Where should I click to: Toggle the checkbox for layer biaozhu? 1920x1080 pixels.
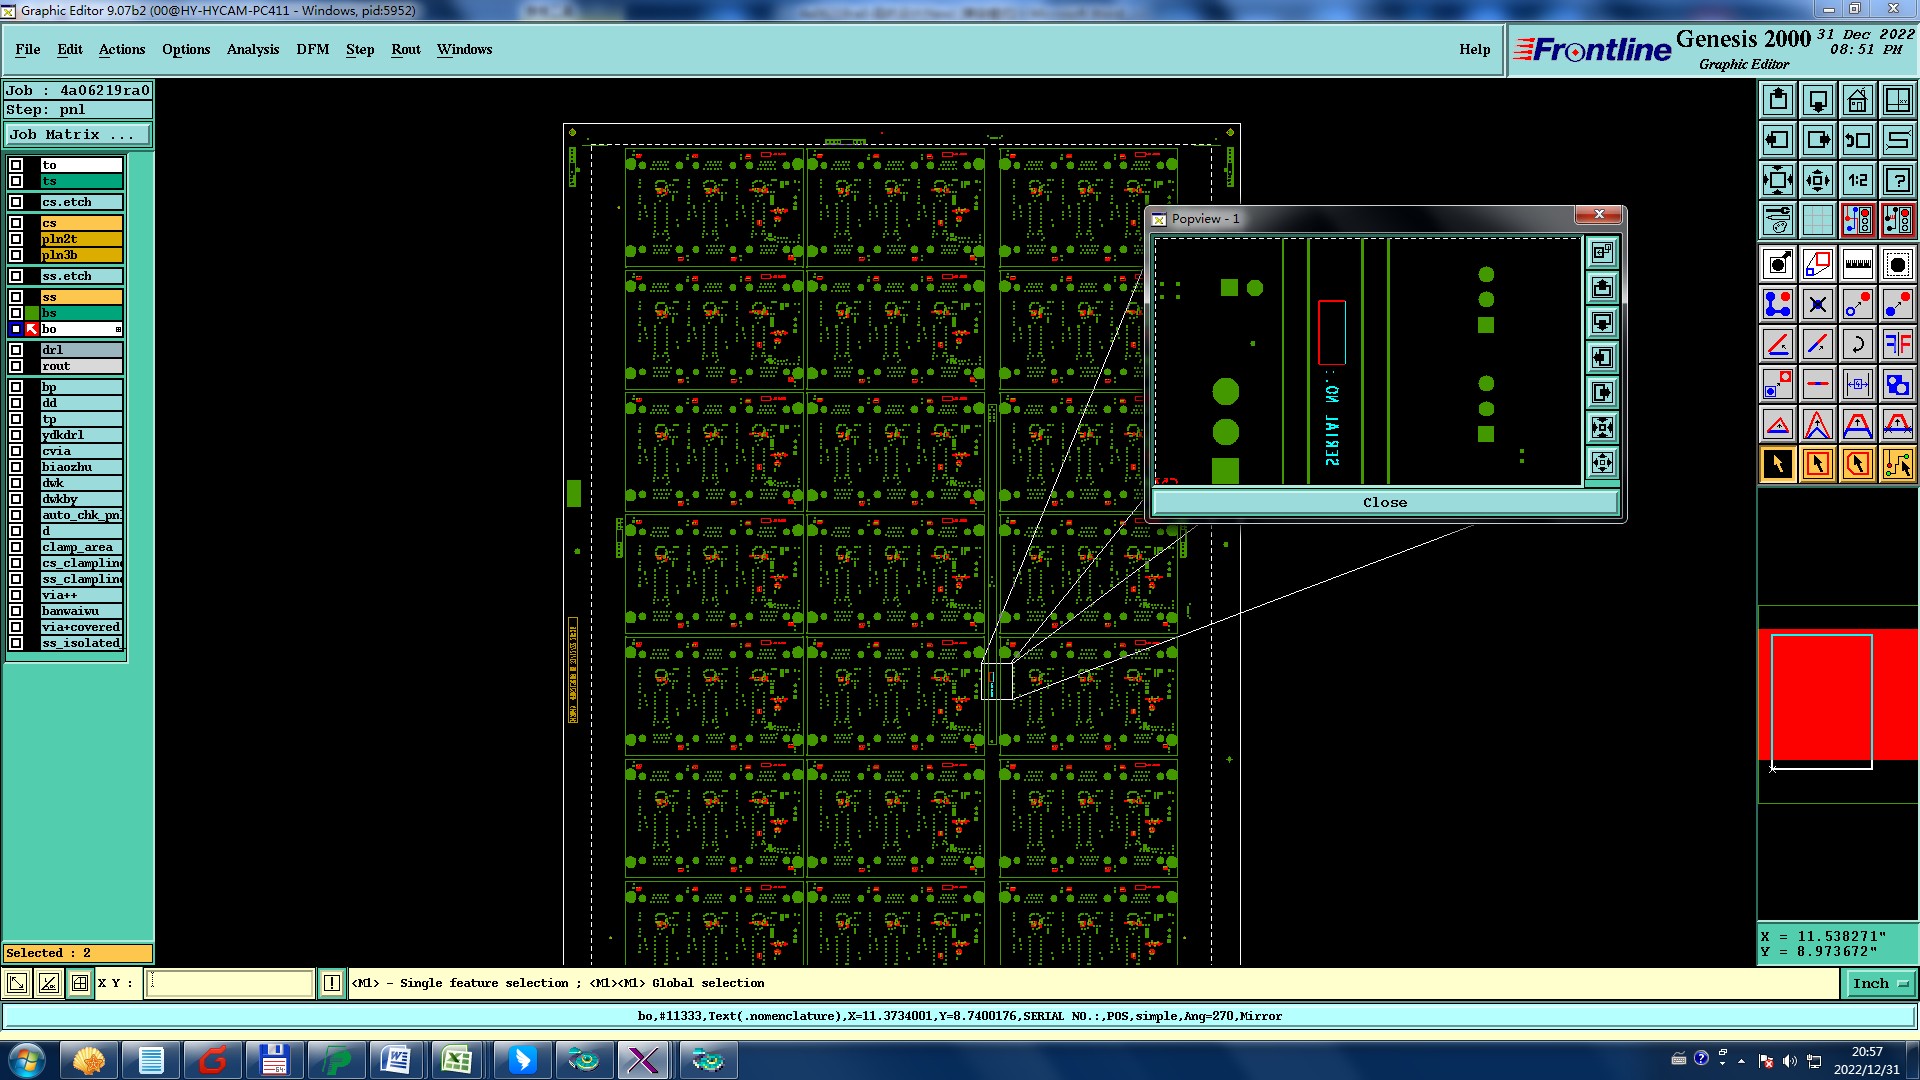coord(16,467)
